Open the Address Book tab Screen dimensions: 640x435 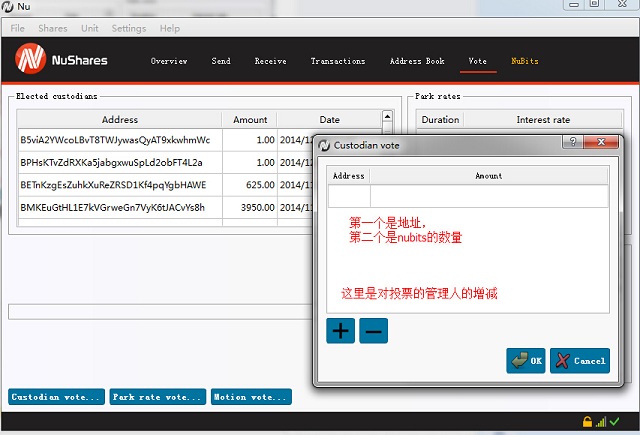(x=417, y=61)
